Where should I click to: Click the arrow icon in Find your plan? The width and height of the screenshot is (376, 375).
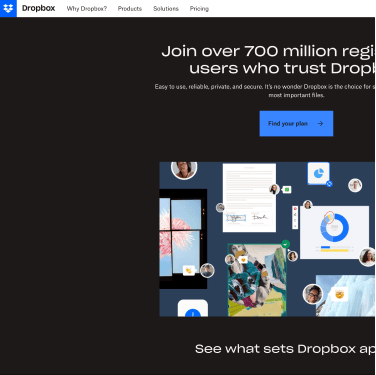tap(320, 124)
